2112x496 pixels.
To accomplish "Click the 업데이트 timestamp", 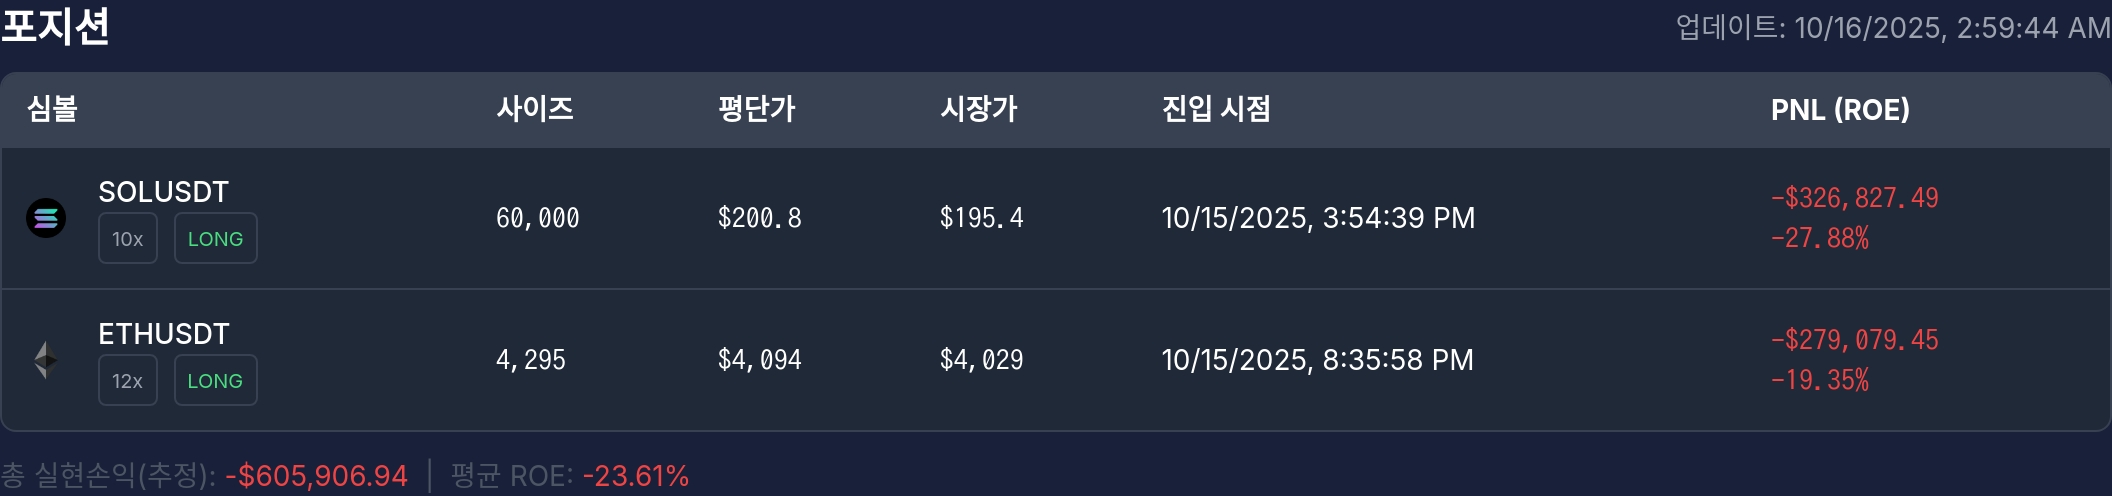I will 1892,28.
